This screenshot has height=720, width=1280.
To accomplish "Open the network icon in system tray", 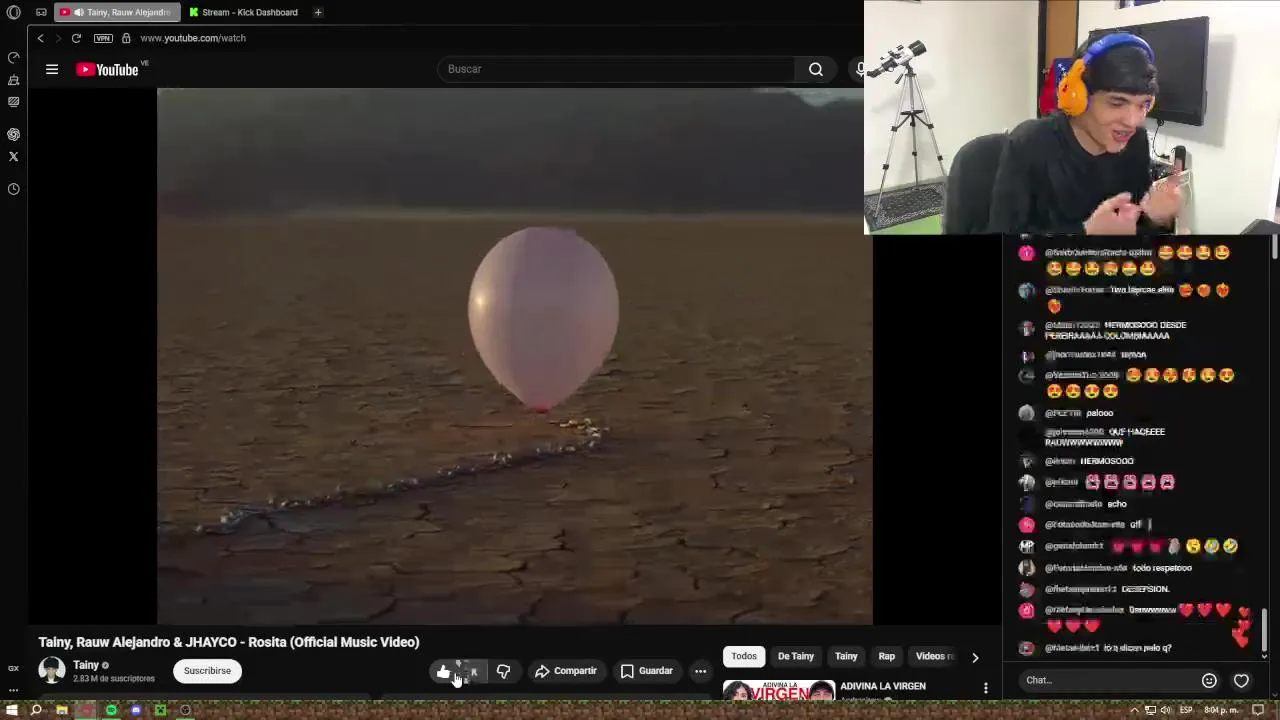I will (1150, 710).
